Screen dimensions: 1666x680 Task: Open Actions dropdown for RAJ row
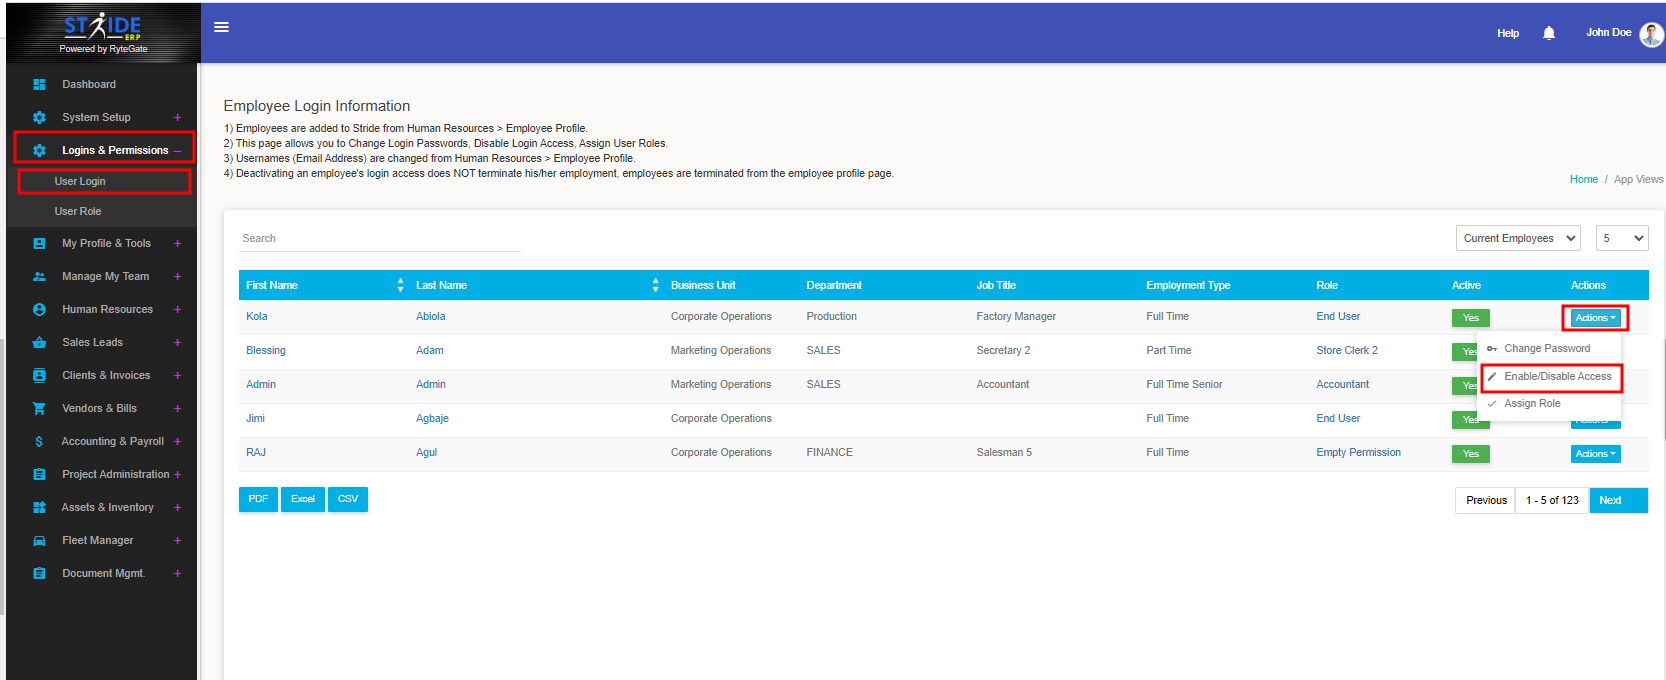click(1595, 454)
